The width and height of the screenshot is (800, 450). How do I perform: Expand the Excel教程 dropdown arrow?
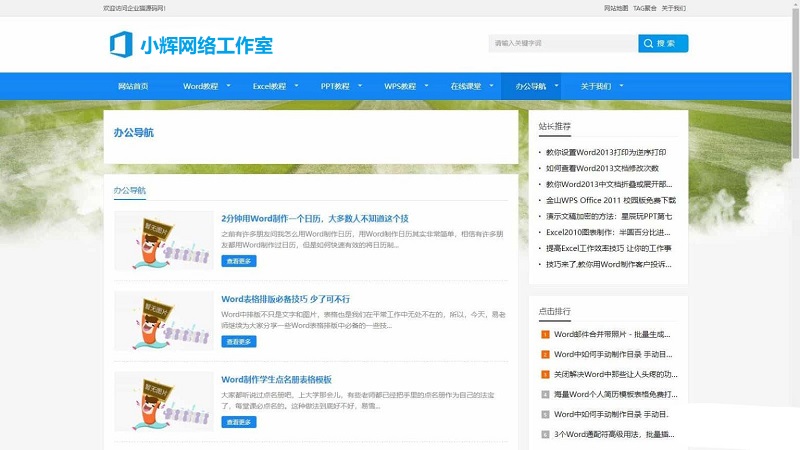(296, 86)
